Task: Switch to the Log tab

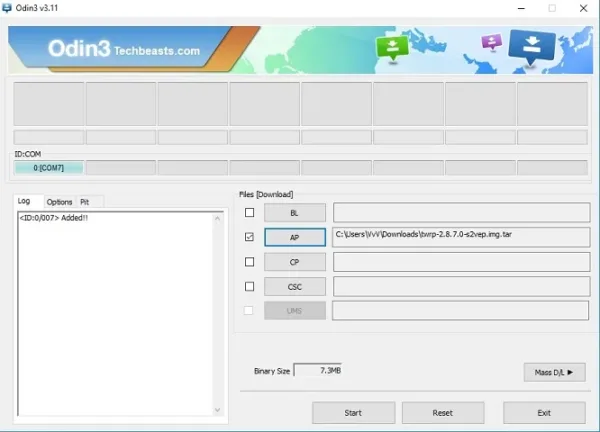Action: 24,201
